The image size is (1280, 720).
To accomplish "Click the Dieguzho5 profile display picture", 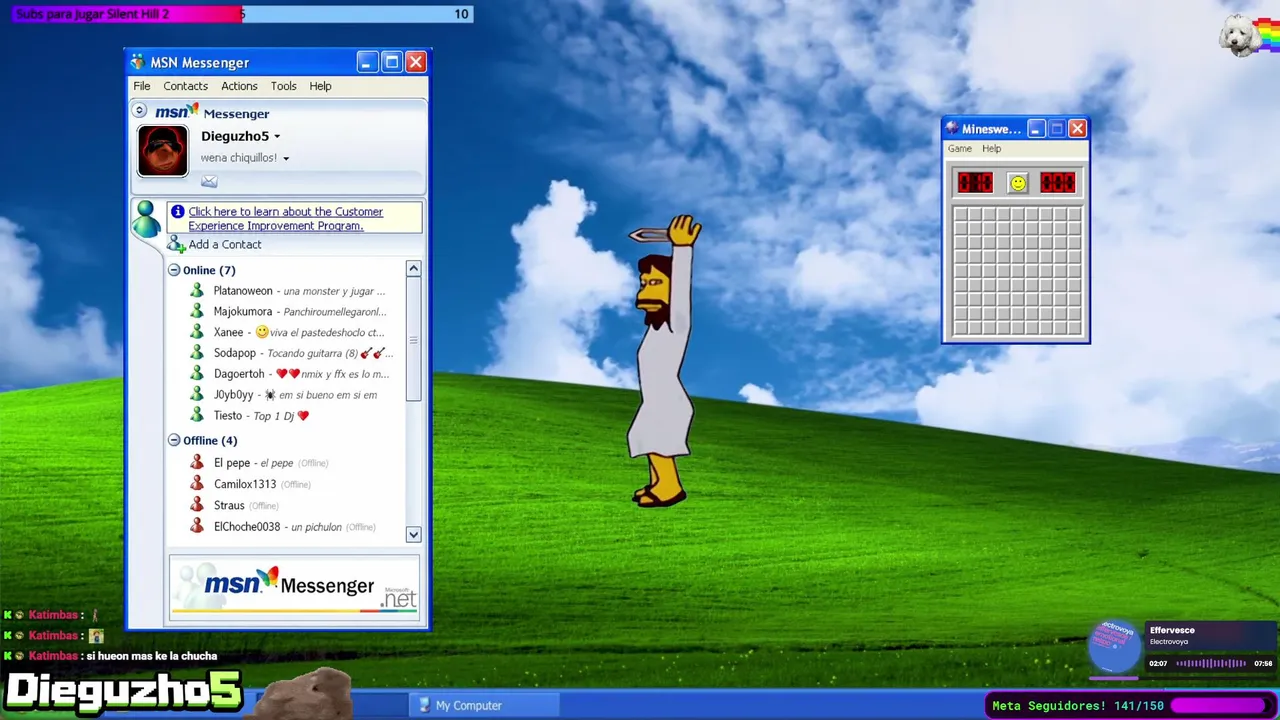I will point(162,151).
